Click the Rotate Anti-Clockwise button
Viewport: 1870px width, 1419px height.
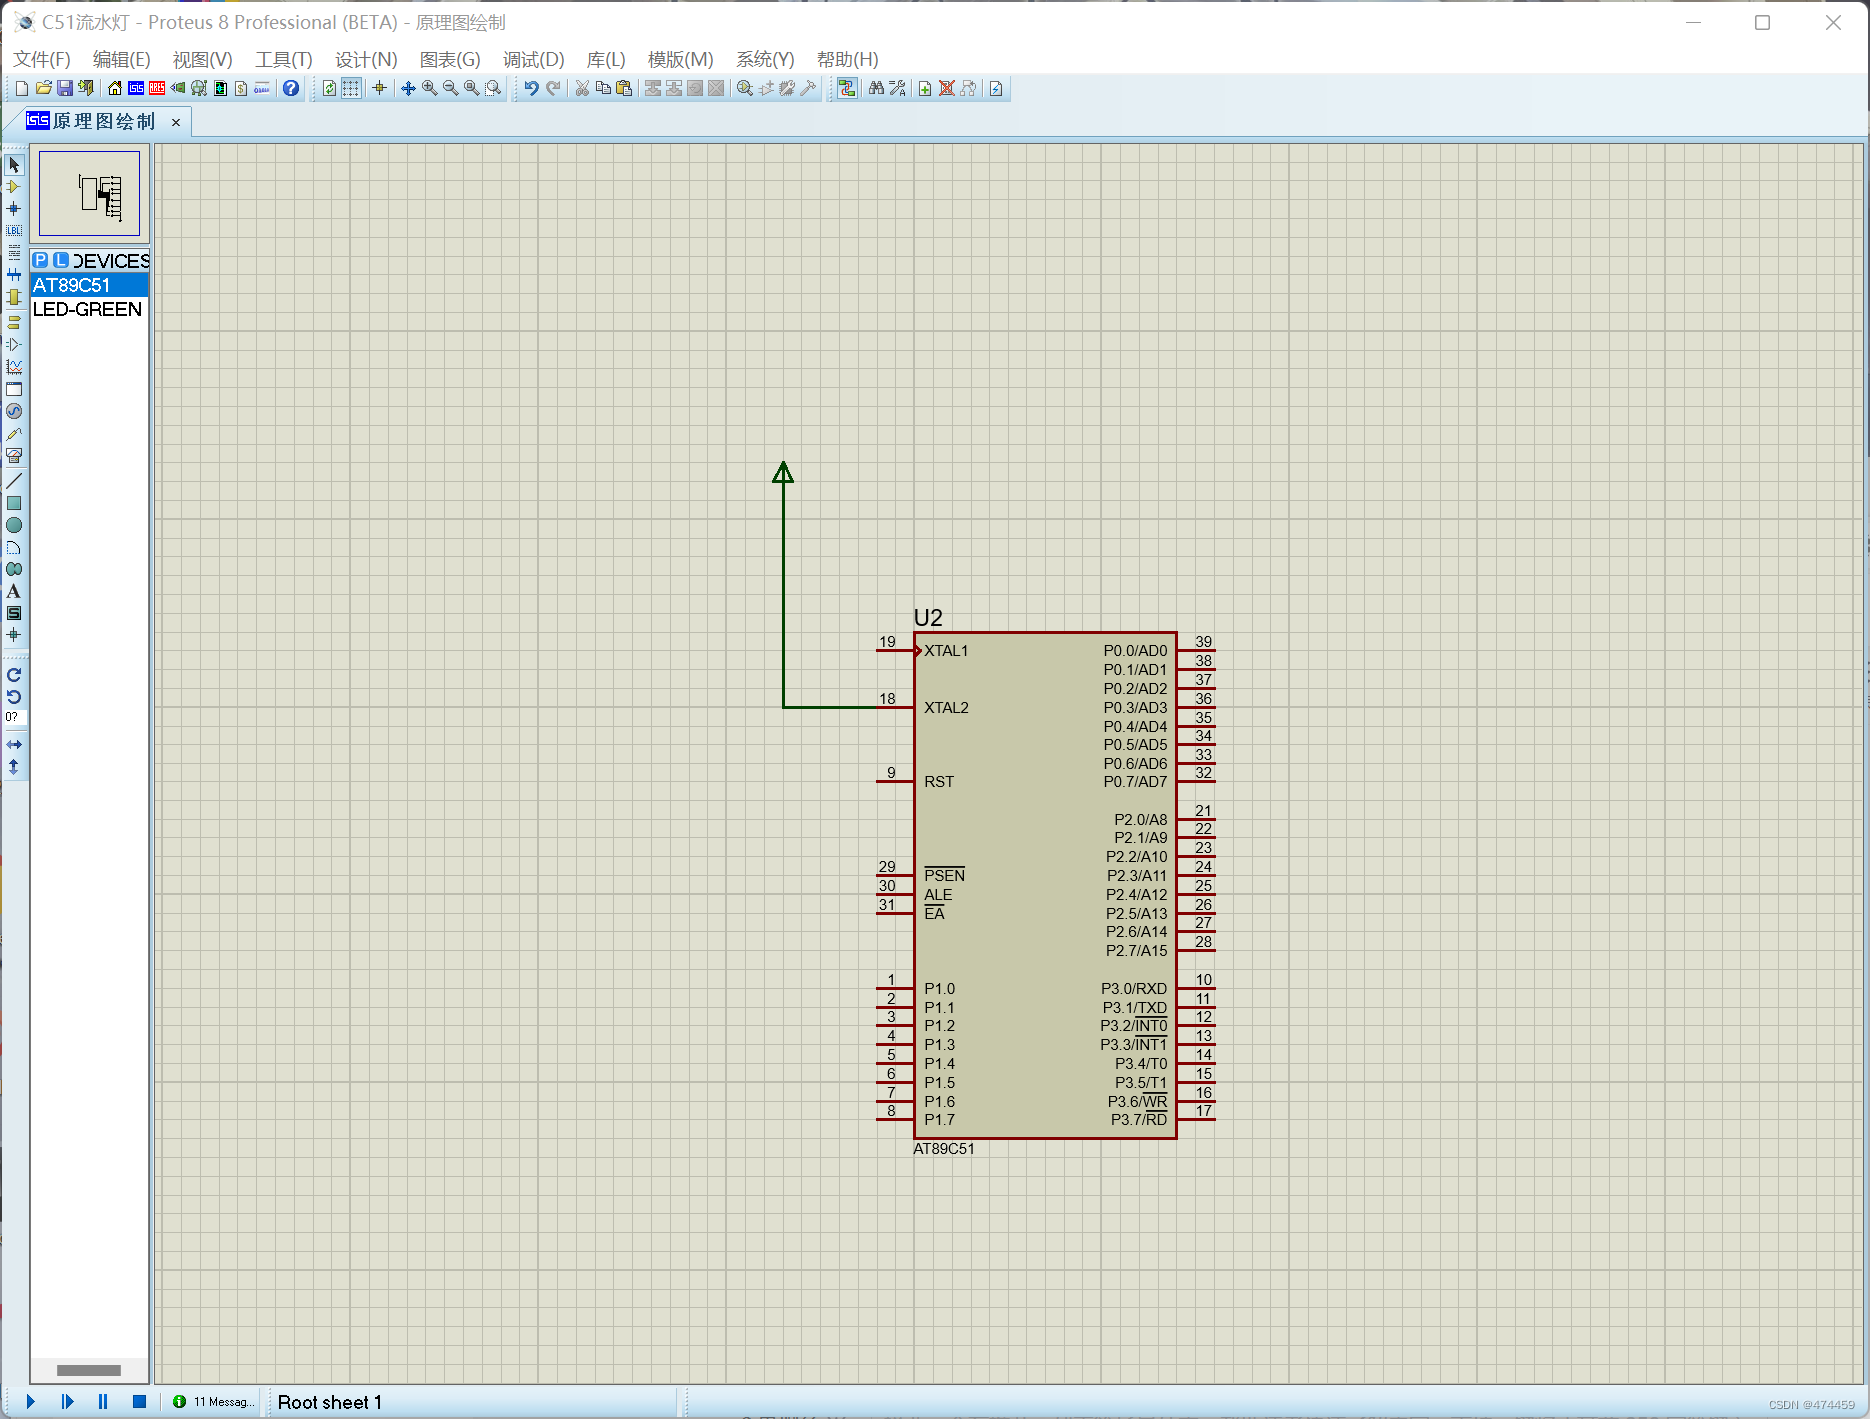pyautogui.click(x=14, y=697)
